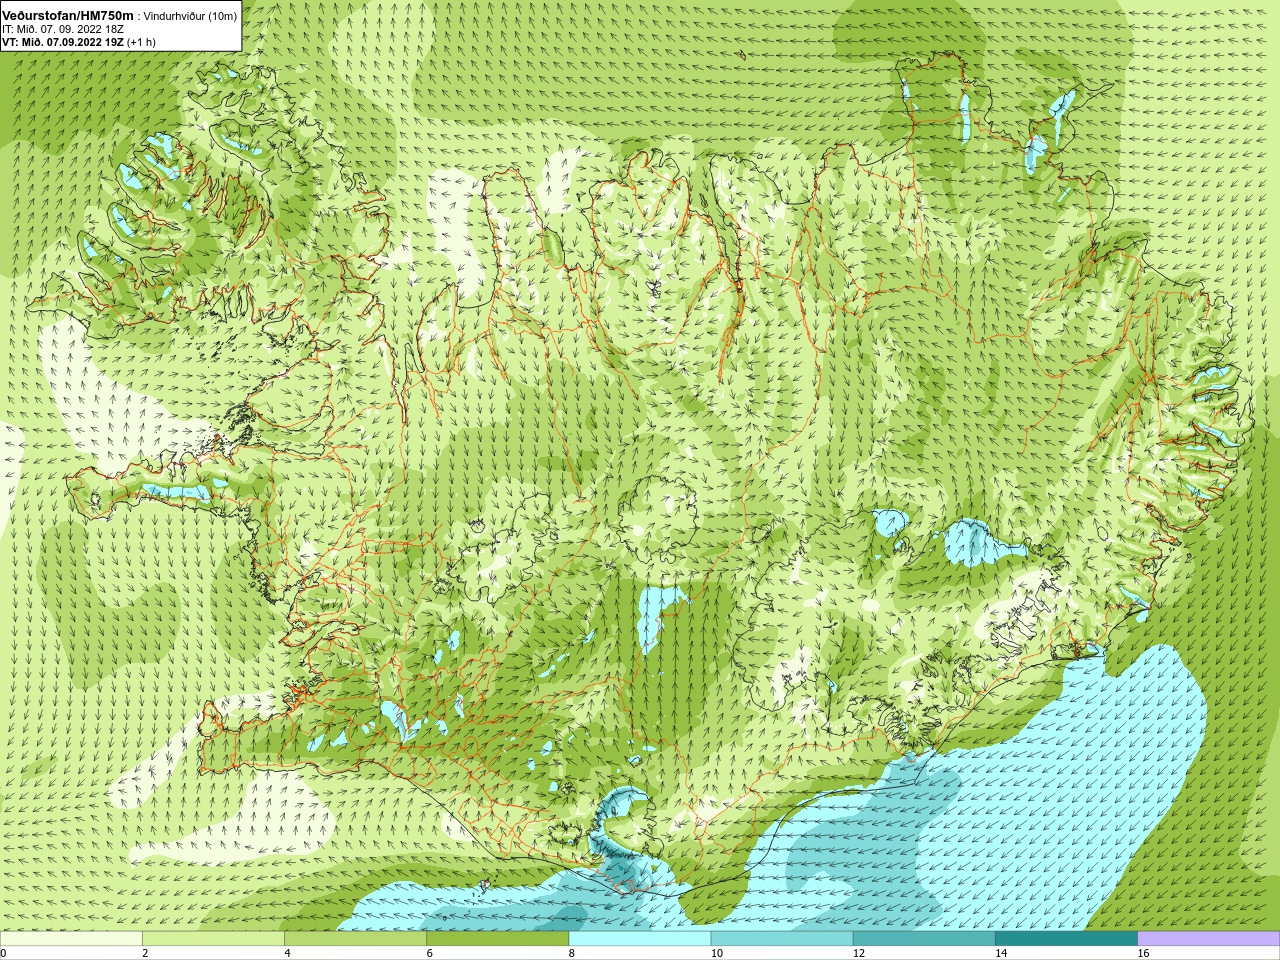Click the 'Veðurstofan/HM750m' title text
Image resolution: width=1280 pixels, height=960 pixels.
point(67,15)
